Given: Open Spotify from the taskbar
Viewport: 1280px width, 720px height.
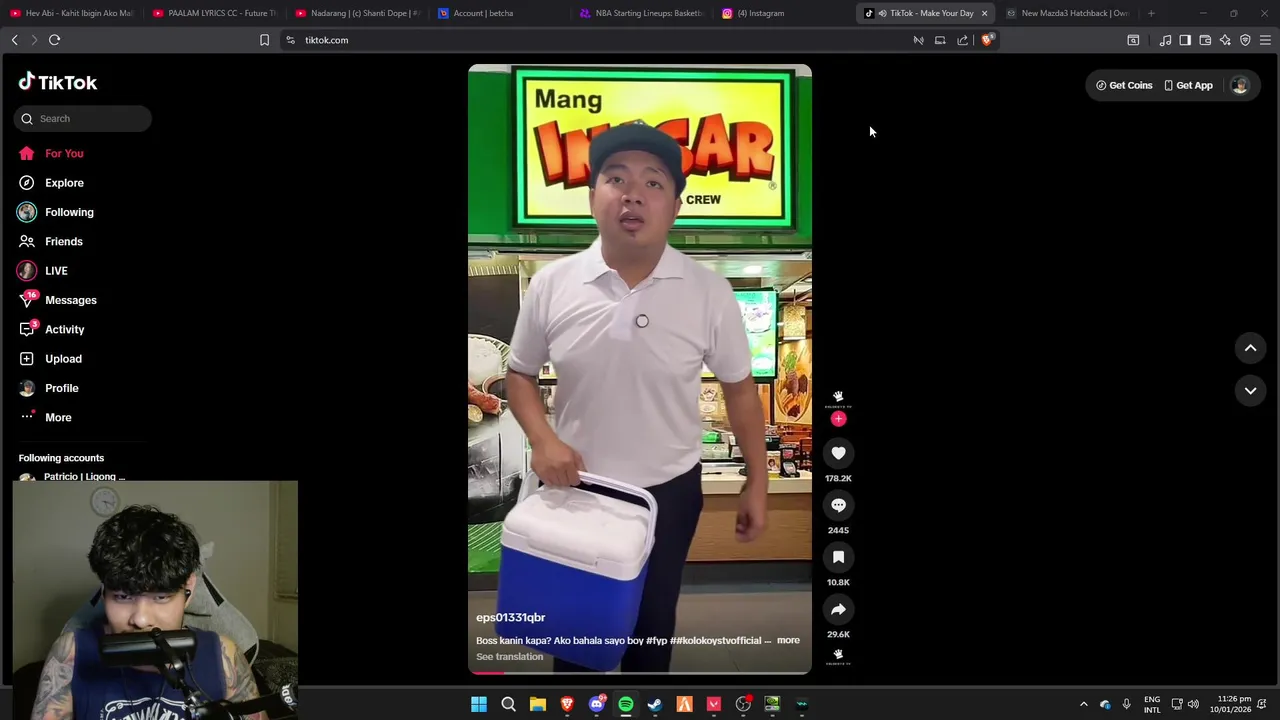Looking at the screenshot, I should [626, 704].
